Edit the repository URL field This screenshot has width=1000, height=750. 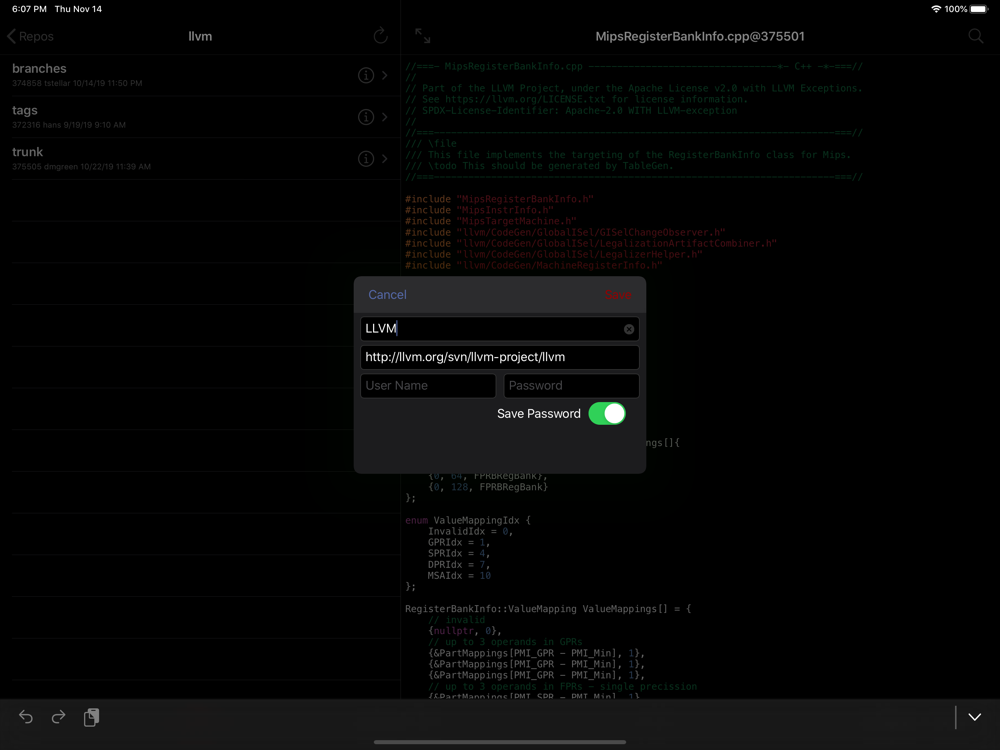pyautogui.click(x=499, y=357)
